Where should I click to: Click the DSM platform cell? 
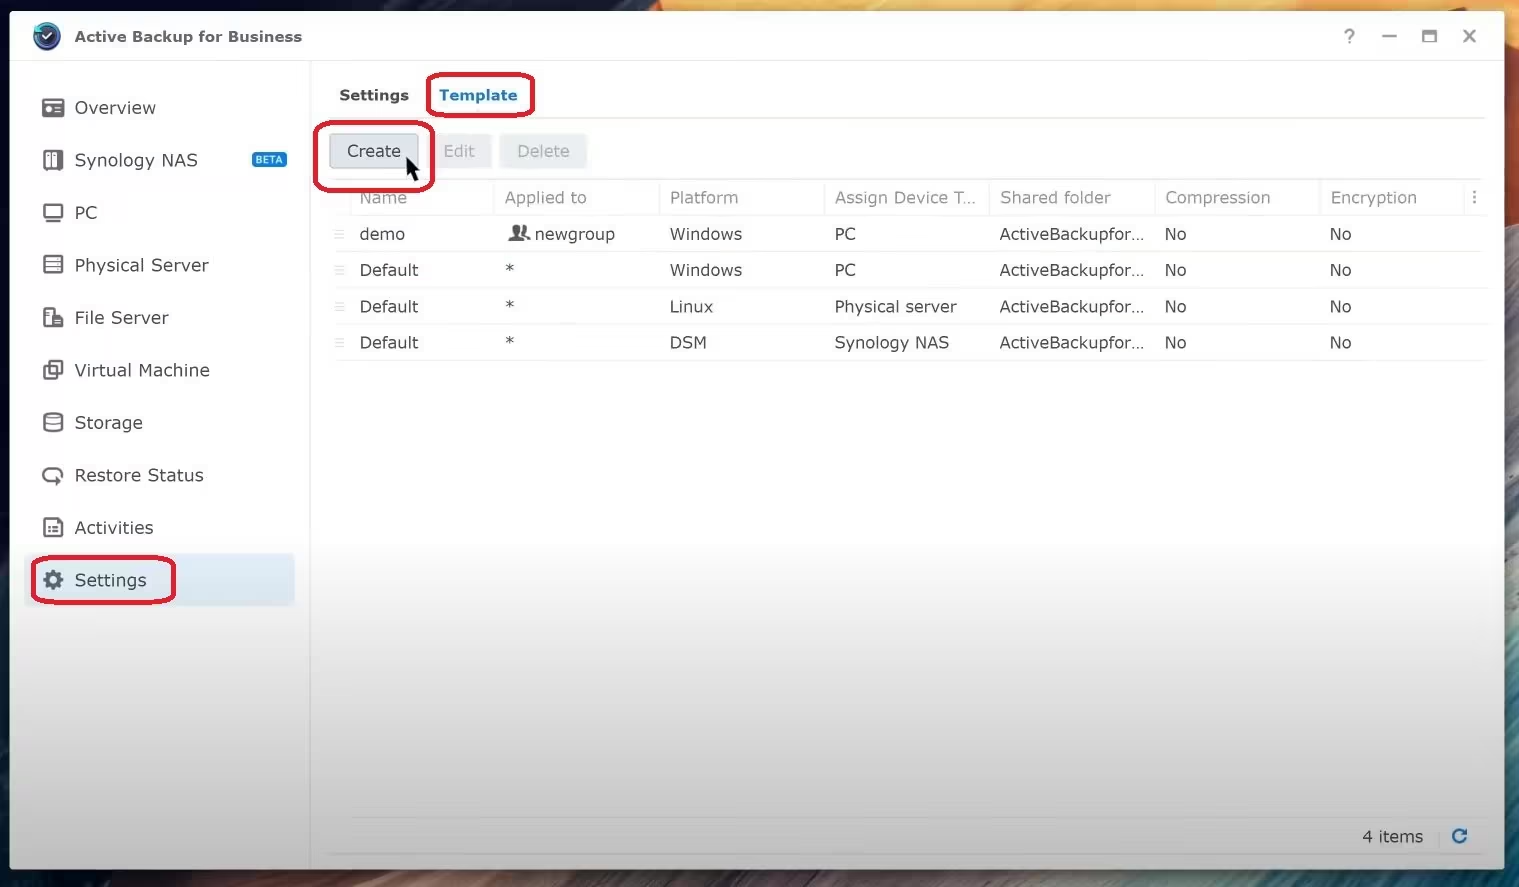pyautogui.click(x=688, y=343)
